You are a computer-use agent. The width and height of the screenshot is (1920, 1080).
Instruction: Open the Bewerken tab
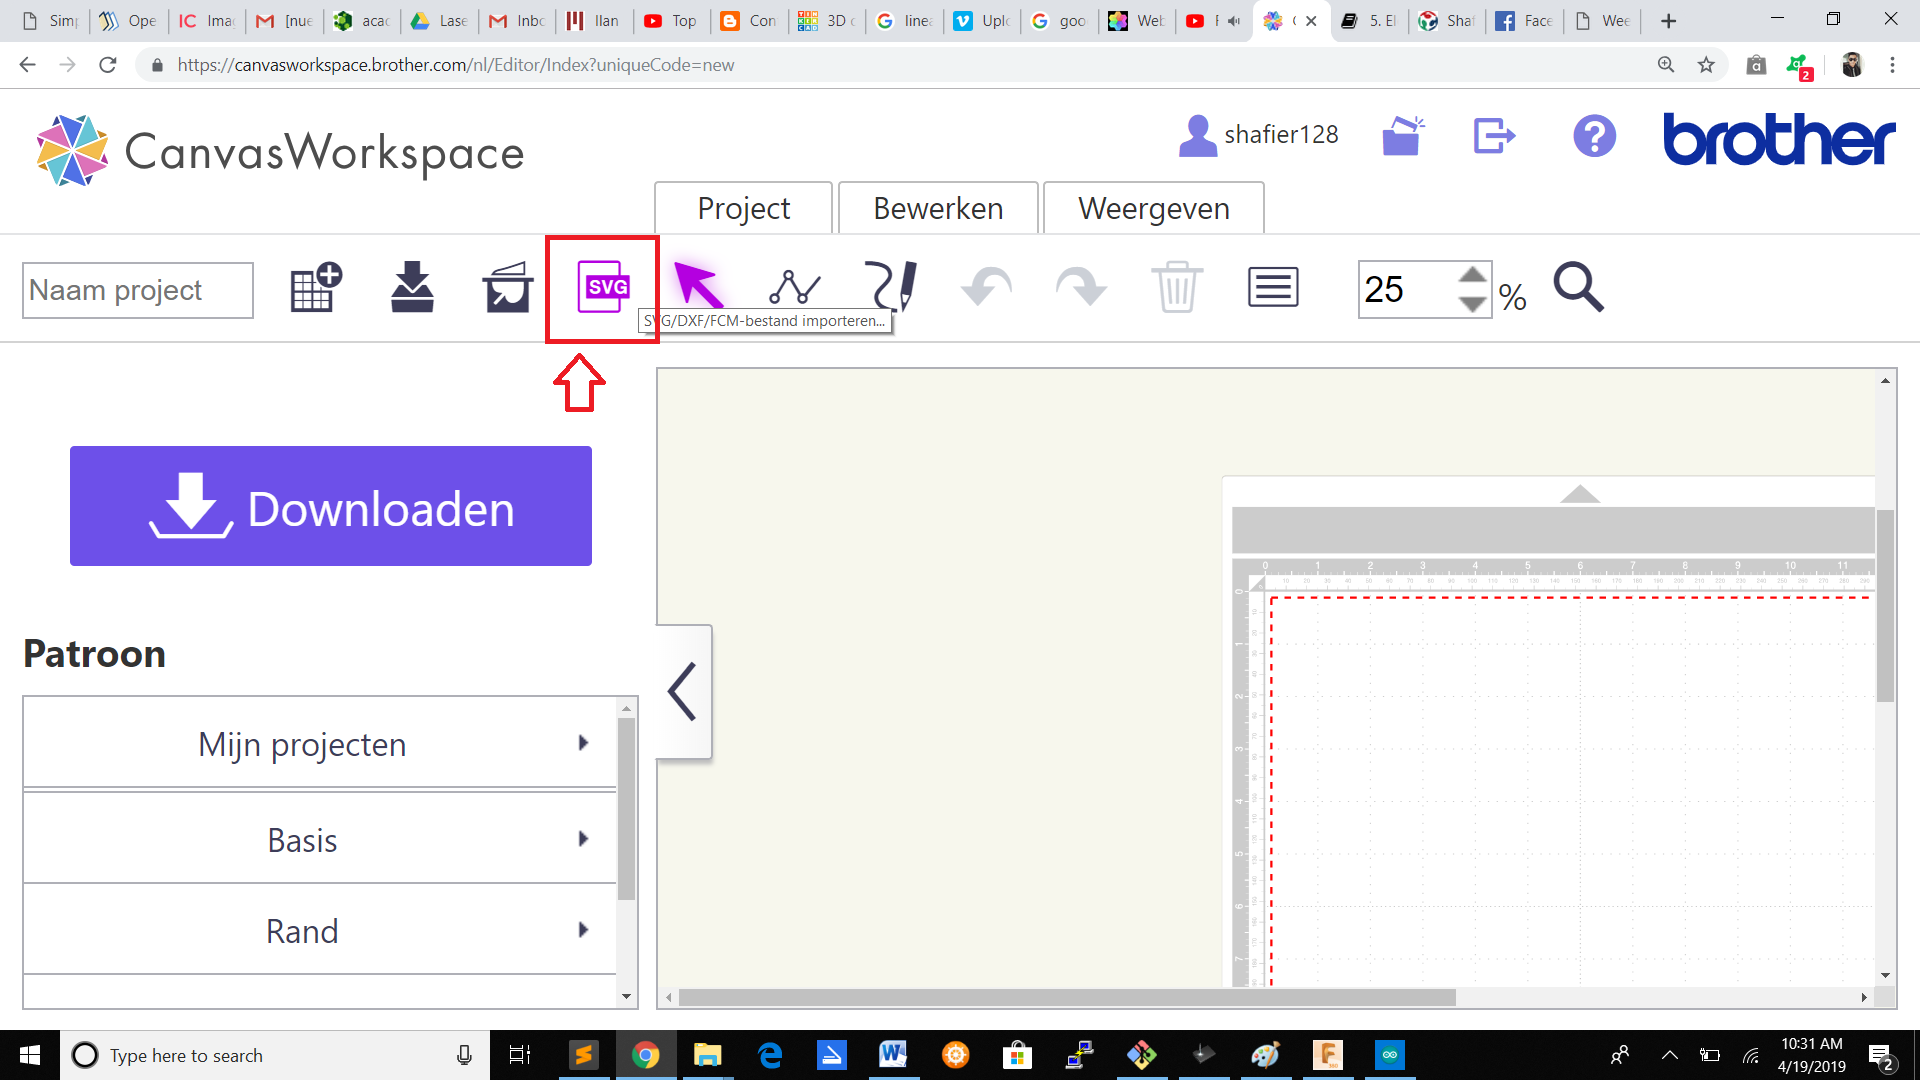[x=938, y=208]
